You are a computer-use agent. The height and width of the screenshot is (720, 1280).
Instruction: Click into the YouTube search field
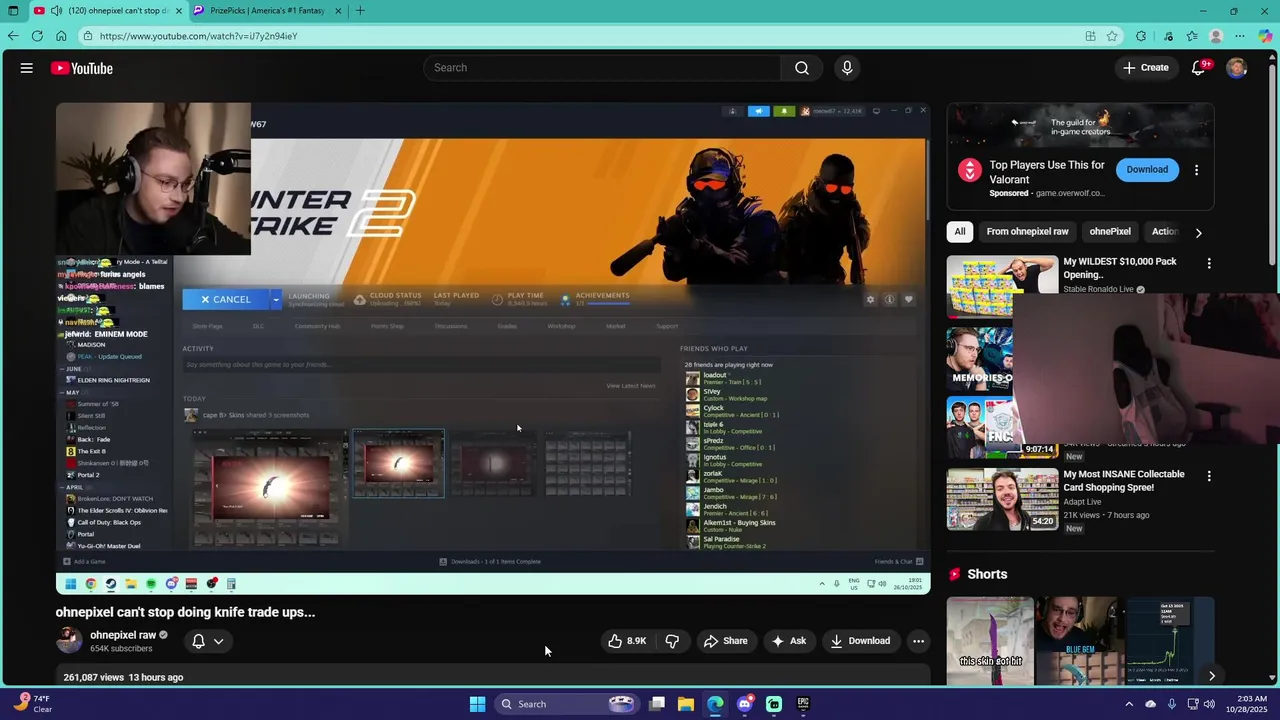click(602, 68)
